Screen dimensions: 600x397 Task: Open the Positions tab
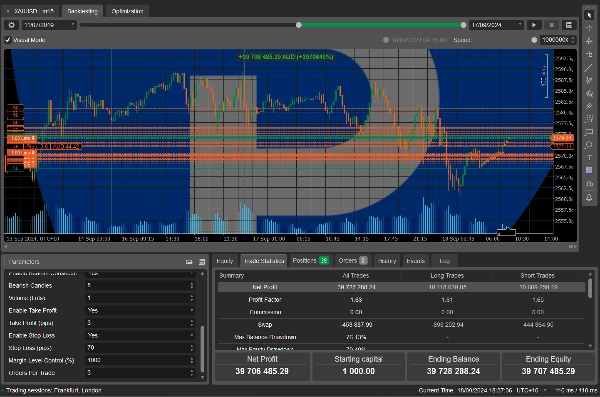310,261
